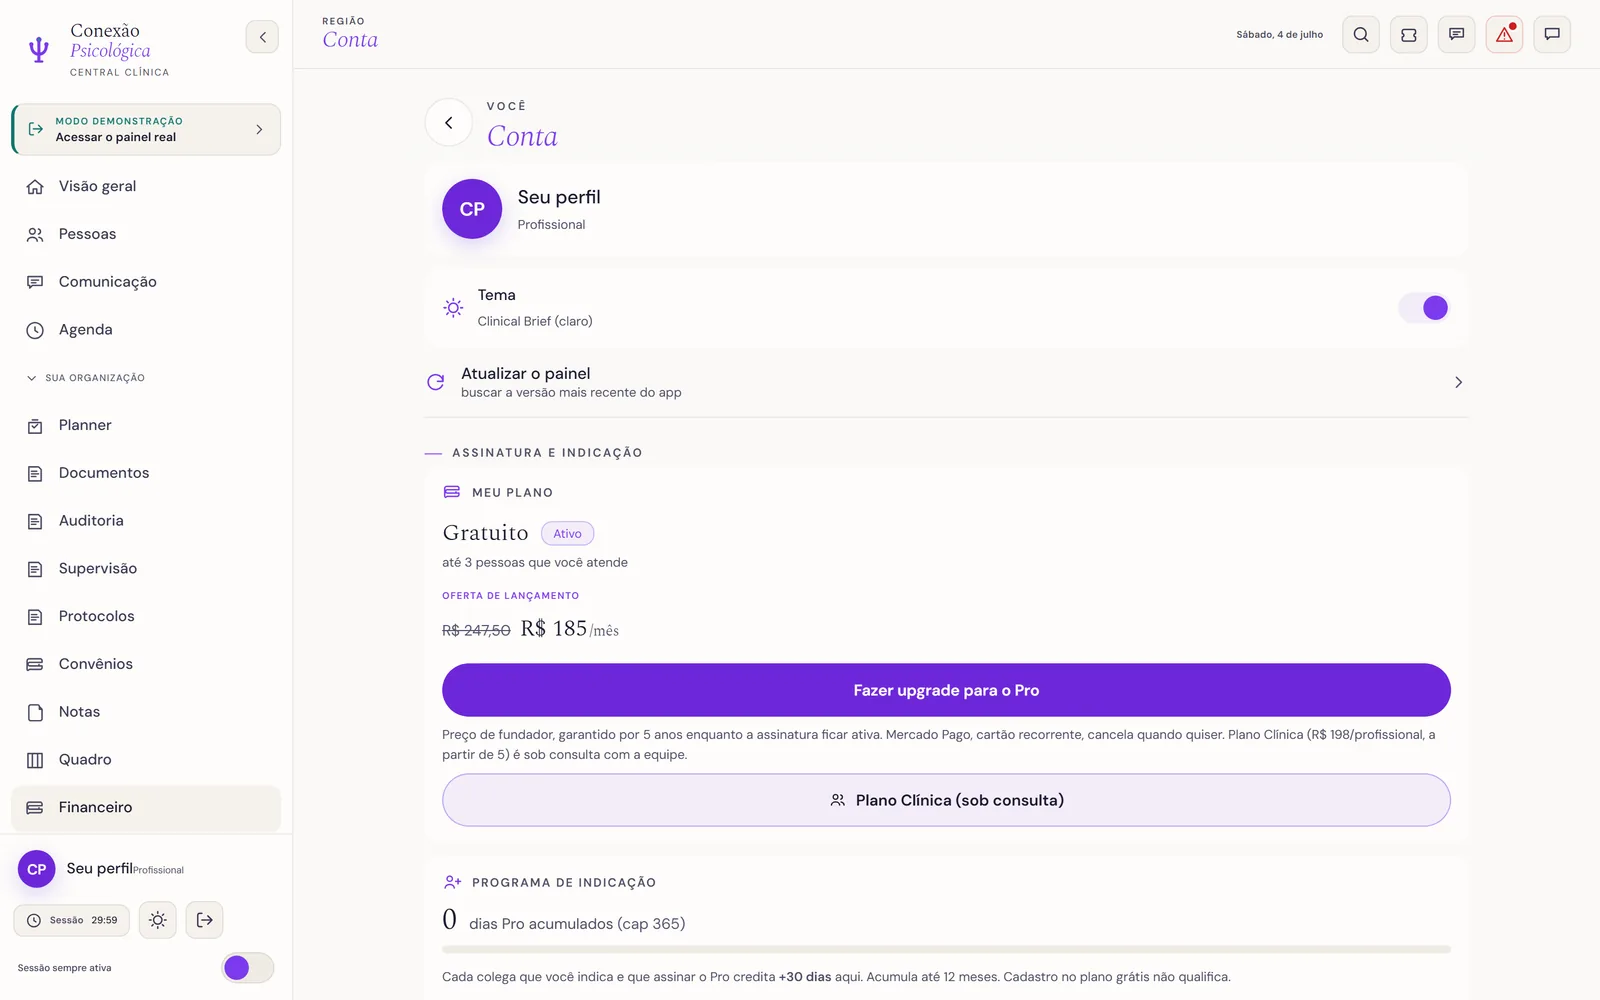Open the Atualizar o painel row
The width and height of the screenshot is (1600, 1000).
pyautogui.click(x=946, y=382)
